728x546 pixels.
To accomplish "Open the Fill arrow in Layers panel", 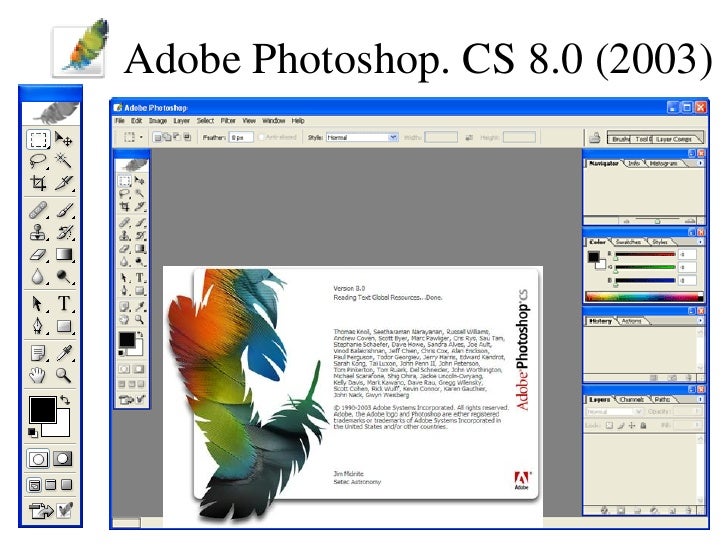I will 697,425.
